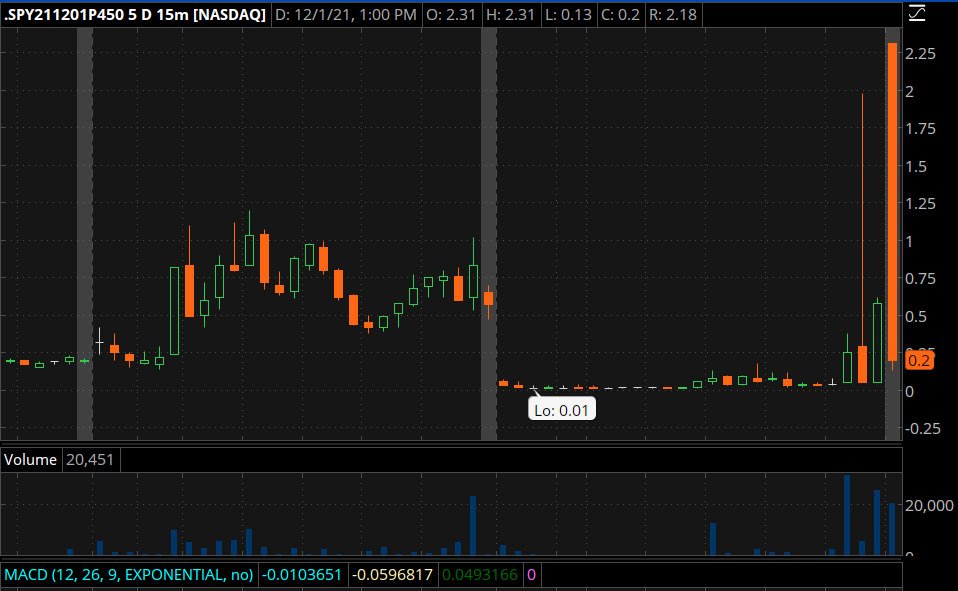Open the MACD (12, 26, 9, EXPONENTIAL, no) study label
The image size is (958, 591).
pyautogui.click(x=129, y=574)
